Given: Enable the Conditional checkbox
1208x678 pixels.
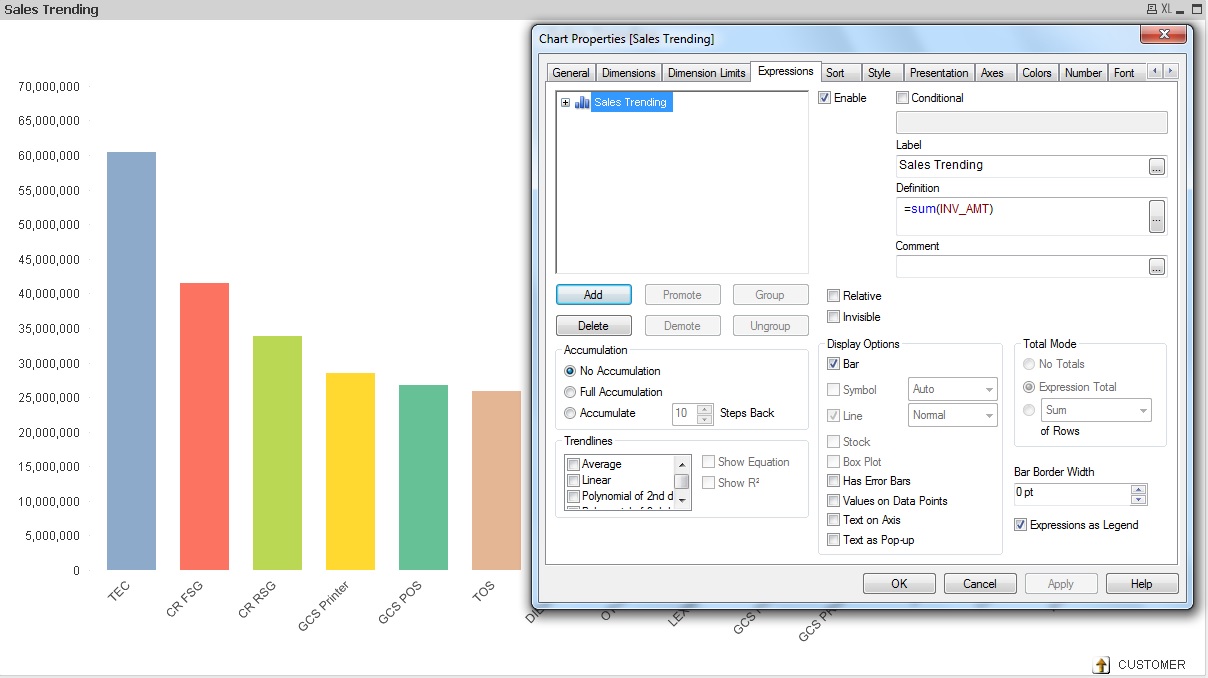Looking at the screenshot, I should (903, 98).
